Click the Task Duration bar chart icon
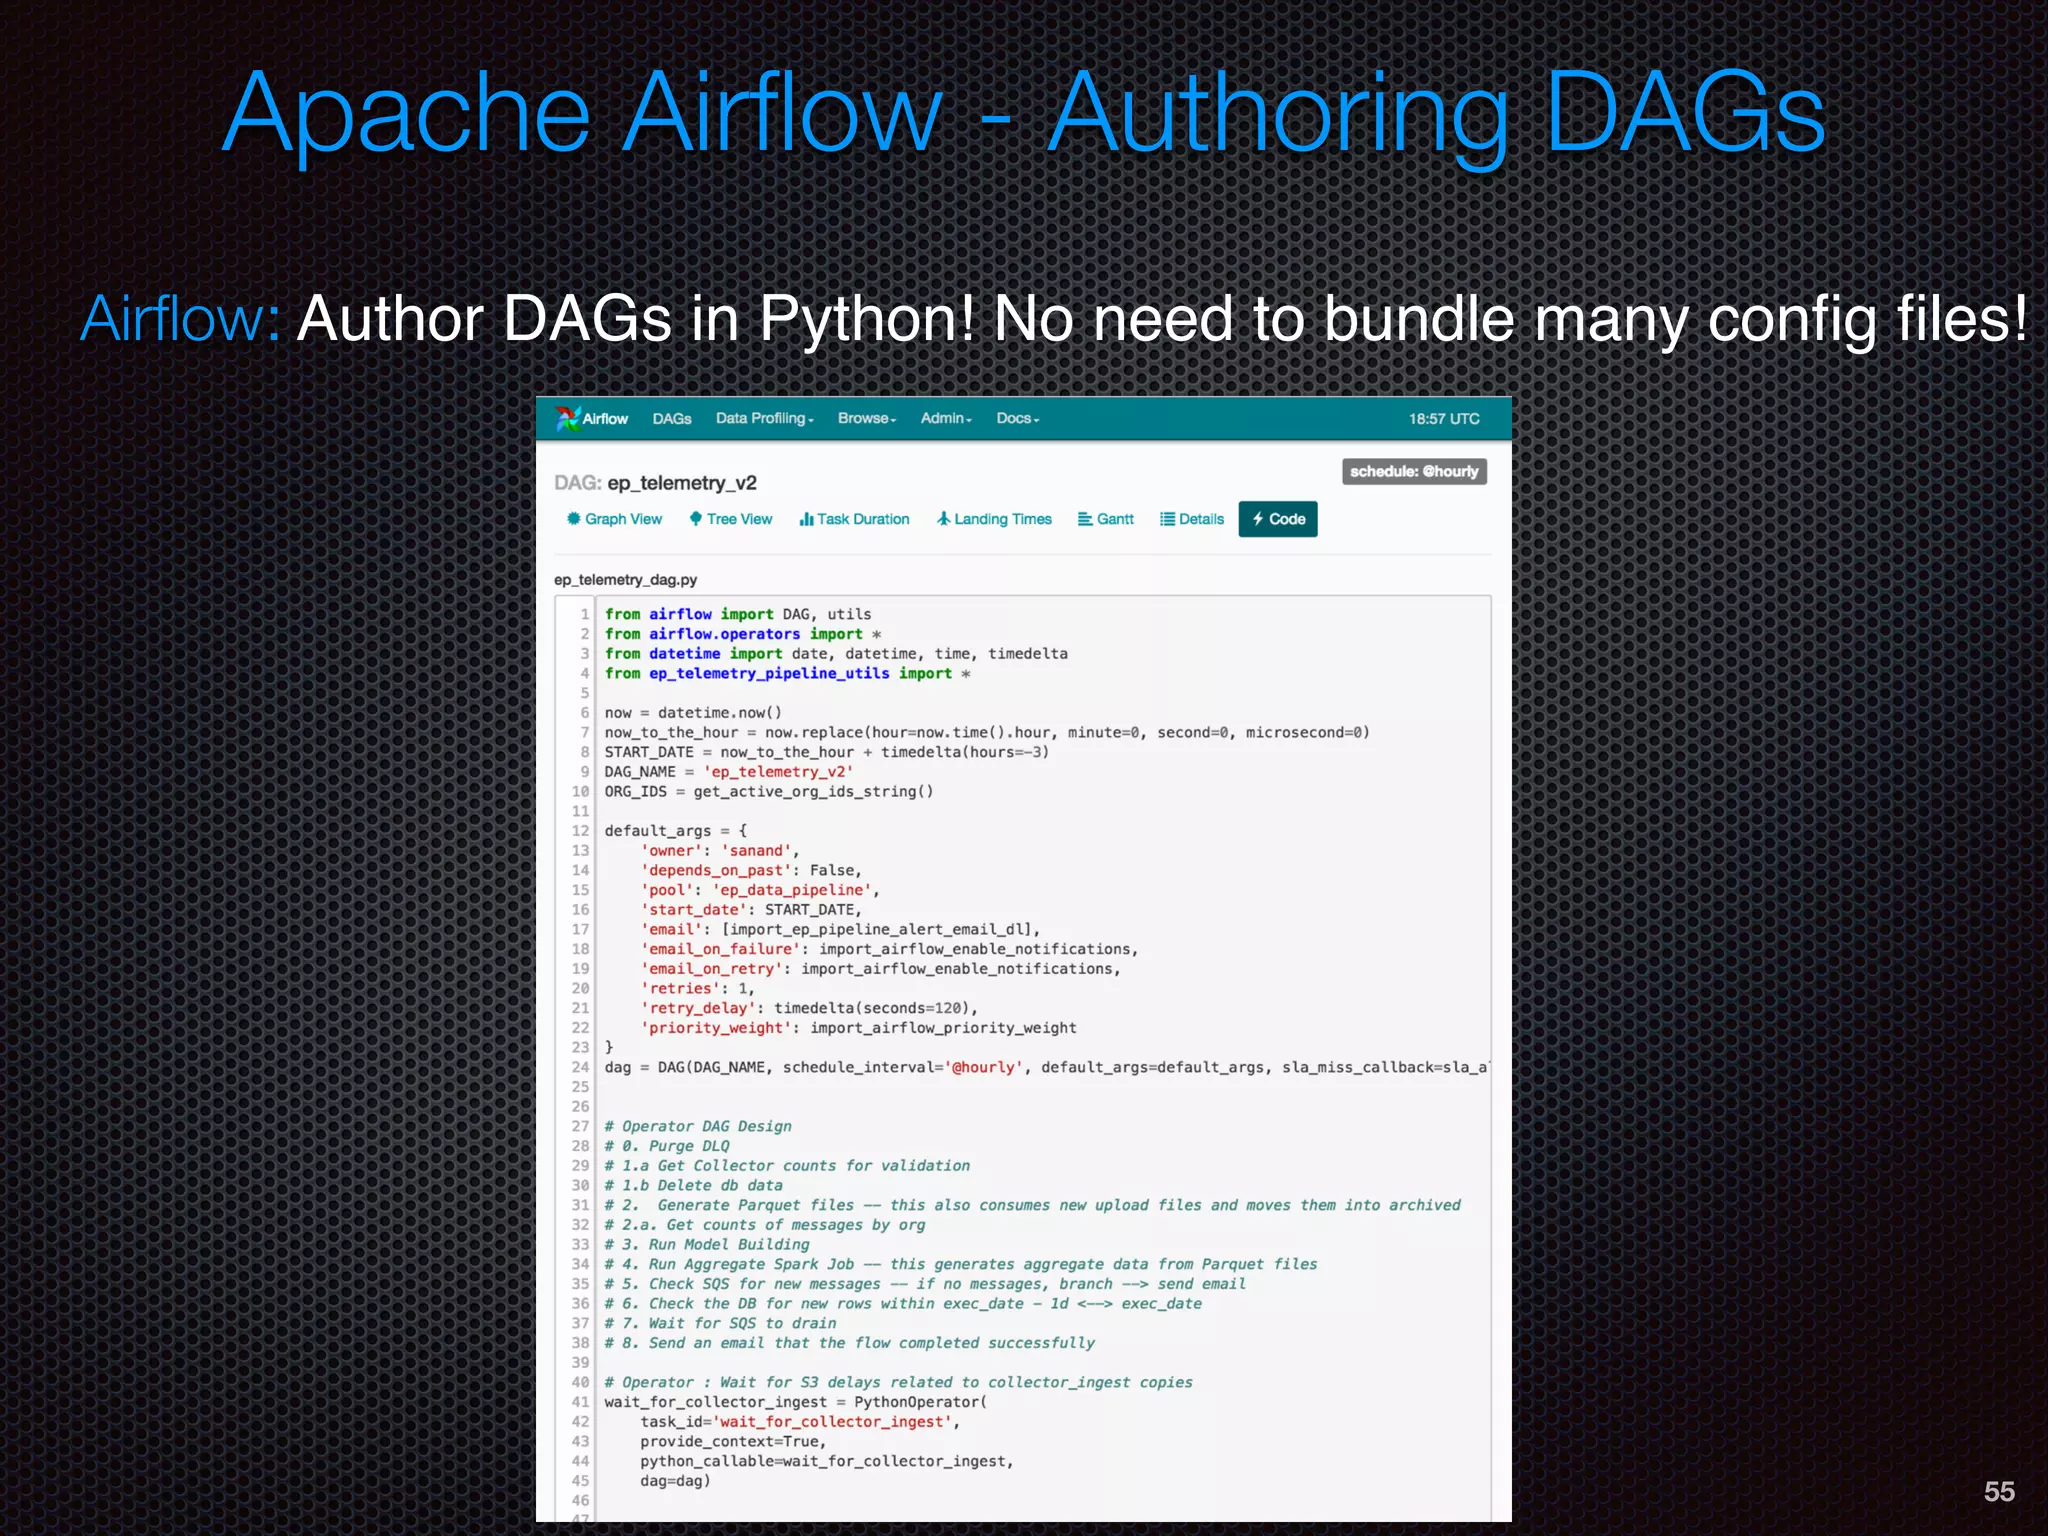The height and width of the screenshot is (1536, 2048). [x=806, y=519]
